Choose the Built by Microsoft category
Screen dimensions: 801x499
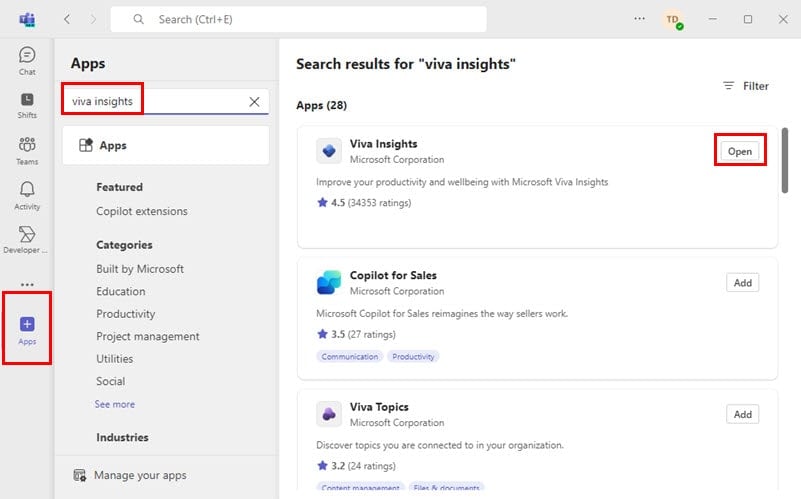(140, 269)
